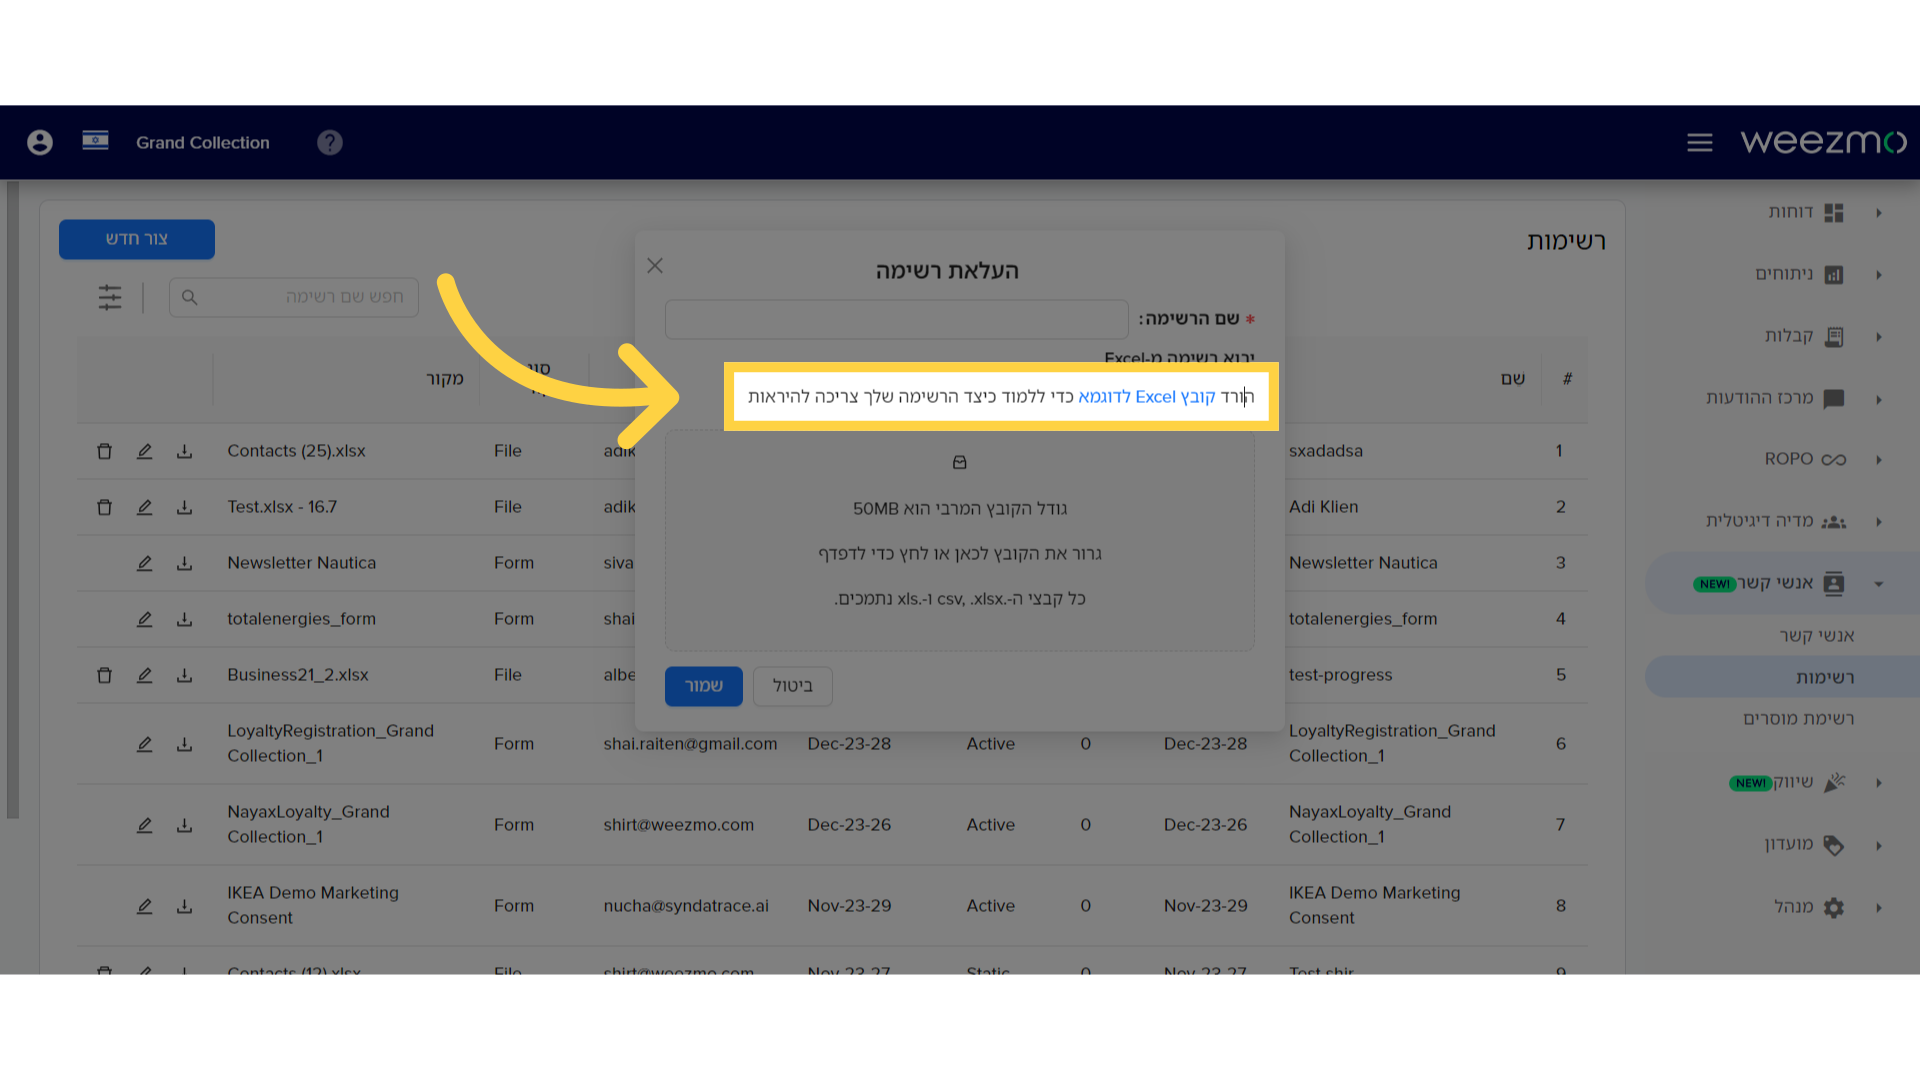The height and width of the screenshot is (1080, 1920).
Task: Edit the Business21_2.xlsx list
Action: [144, 675]
